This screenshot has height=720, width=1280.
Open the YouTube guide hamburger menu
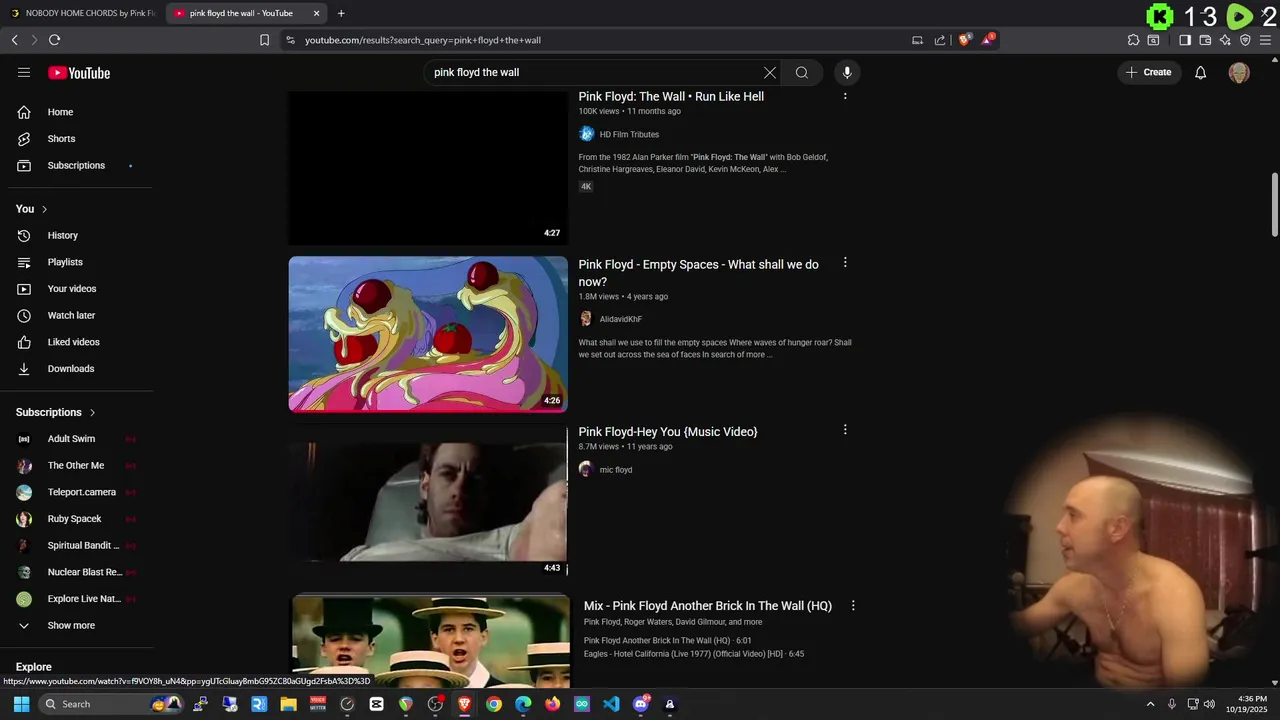(24, 72)
